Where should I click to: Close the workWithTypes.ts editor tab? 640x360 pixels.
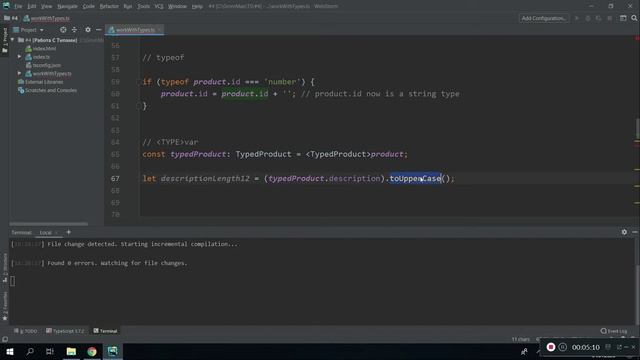pyautogui.click(x=159, y=30)
